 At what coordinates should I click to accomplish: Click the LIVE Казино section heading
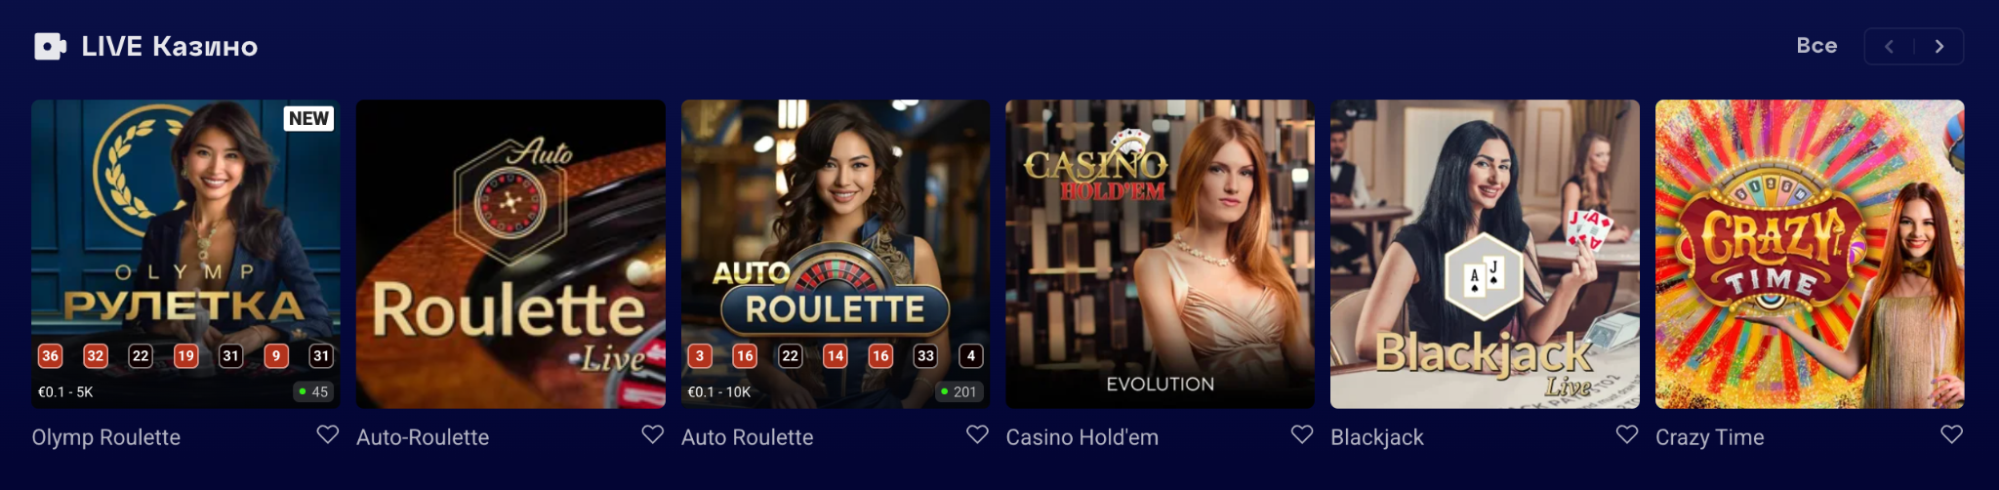click(169, 46)
